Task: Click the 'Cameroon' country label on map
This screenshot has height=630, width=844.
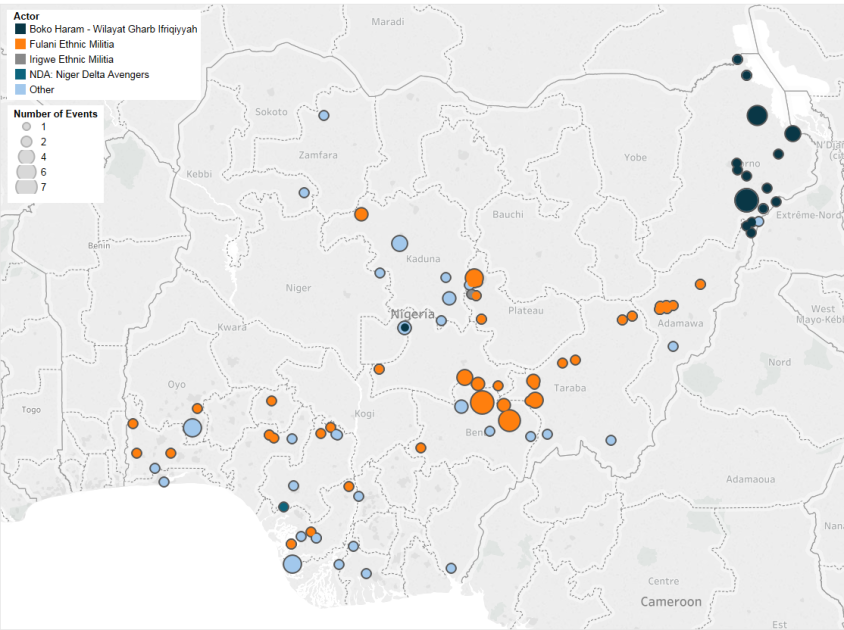Action: tap(671, 601)
